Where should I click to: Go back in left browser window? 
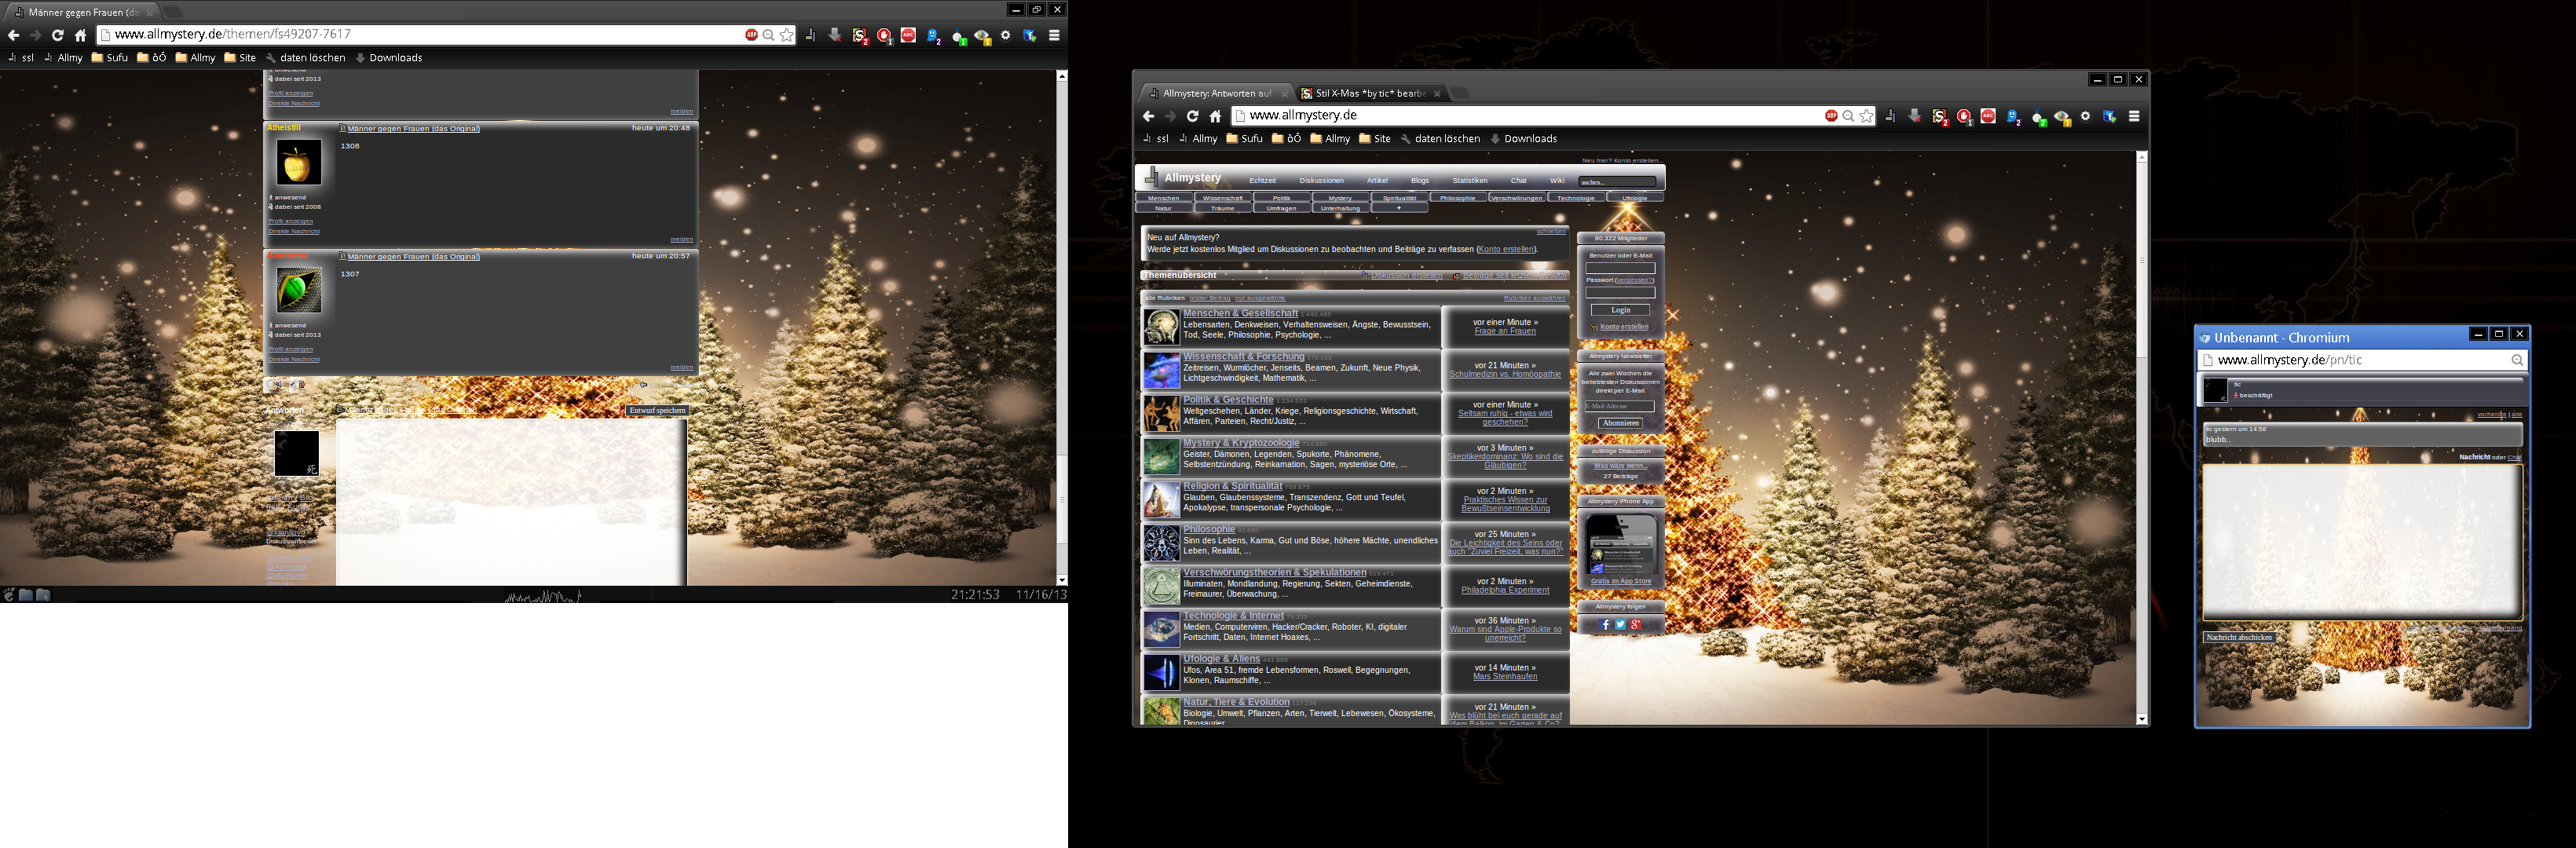[x=14, y=35]
